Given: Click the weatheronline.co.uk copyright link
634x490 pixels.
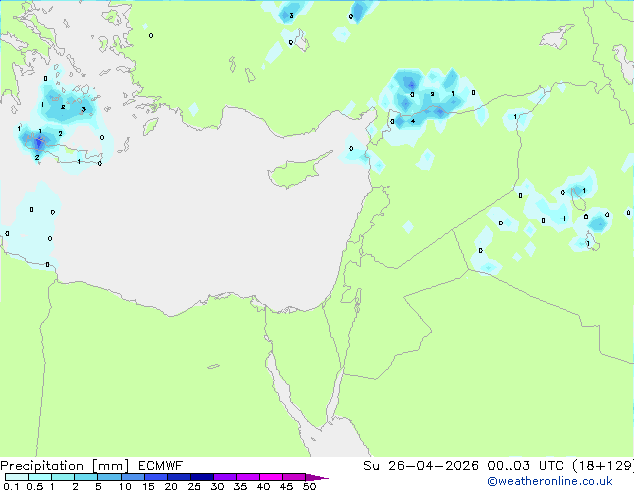Looking at the screenshot, I should tap(550, 481).
